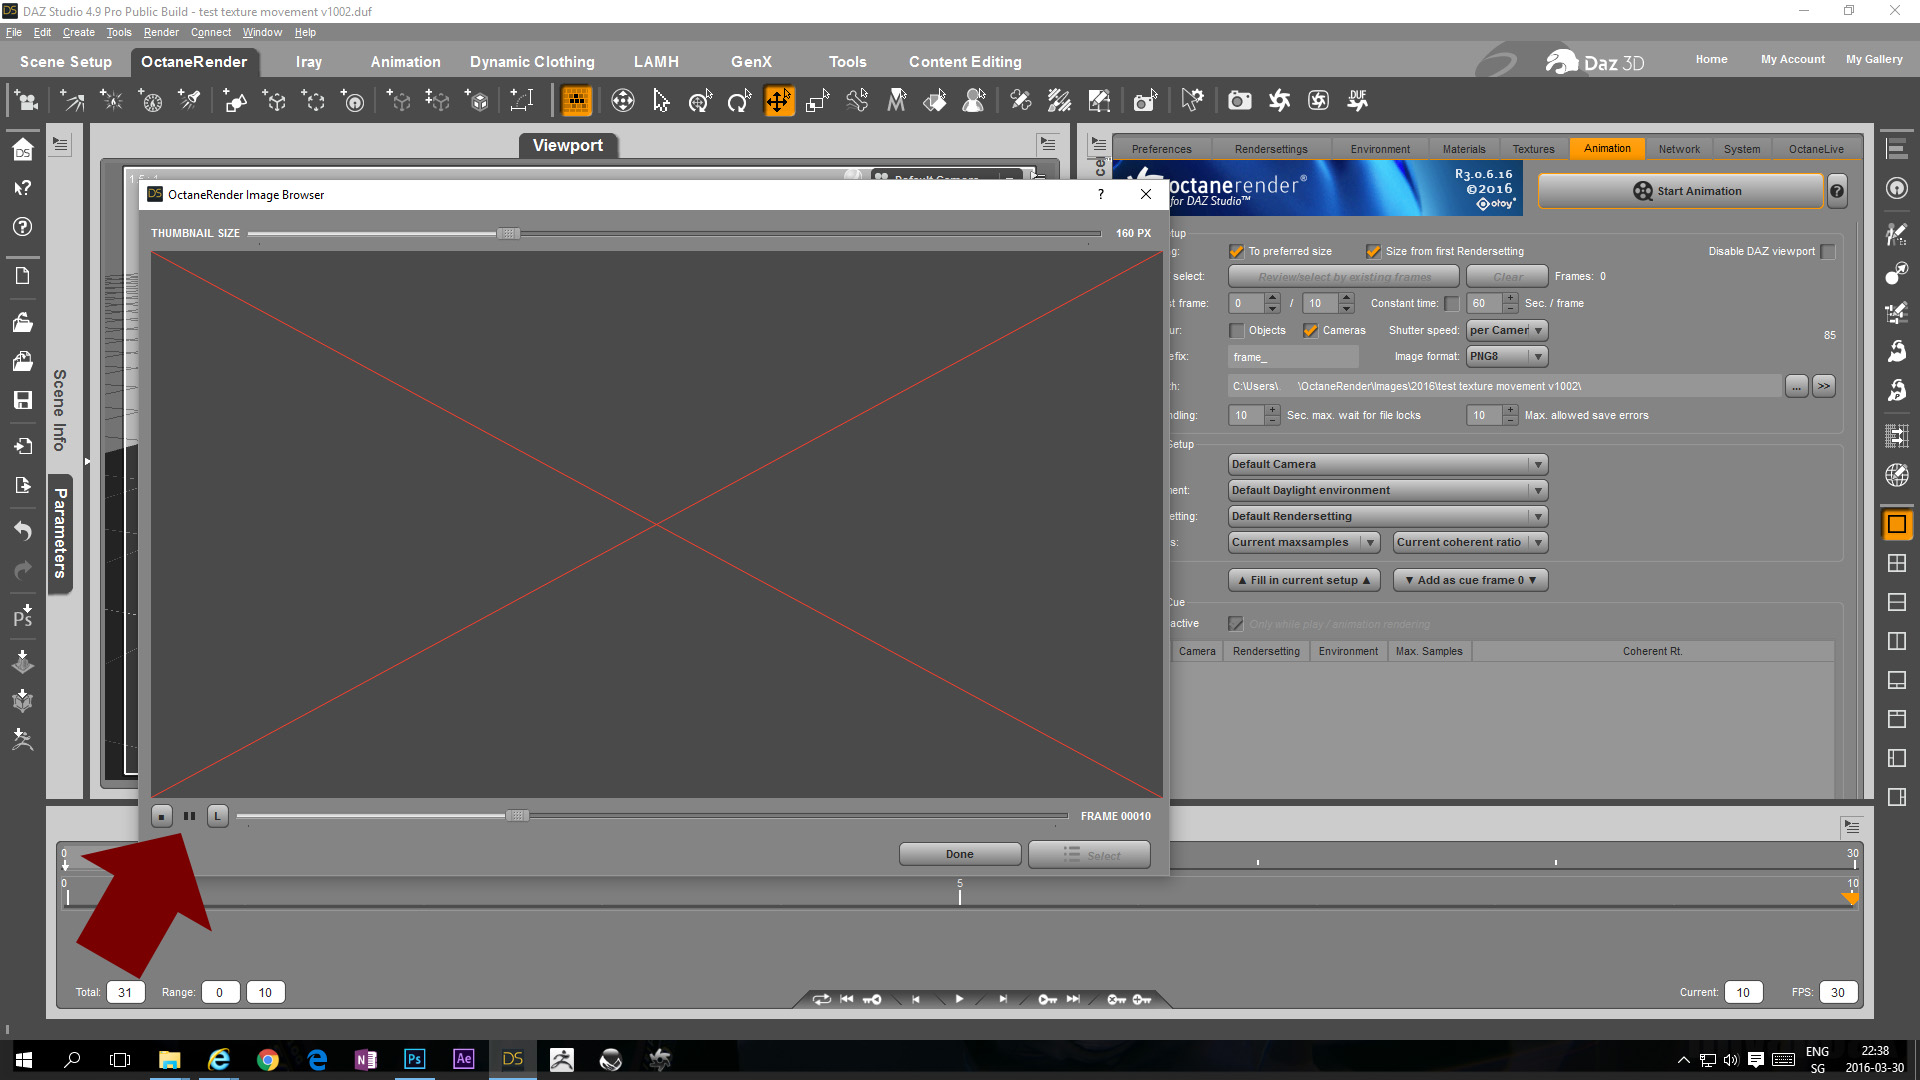Expand the Default Daylight environment dropdown
Viewport: 1920px width, 1080px height.
(1387, 490)
